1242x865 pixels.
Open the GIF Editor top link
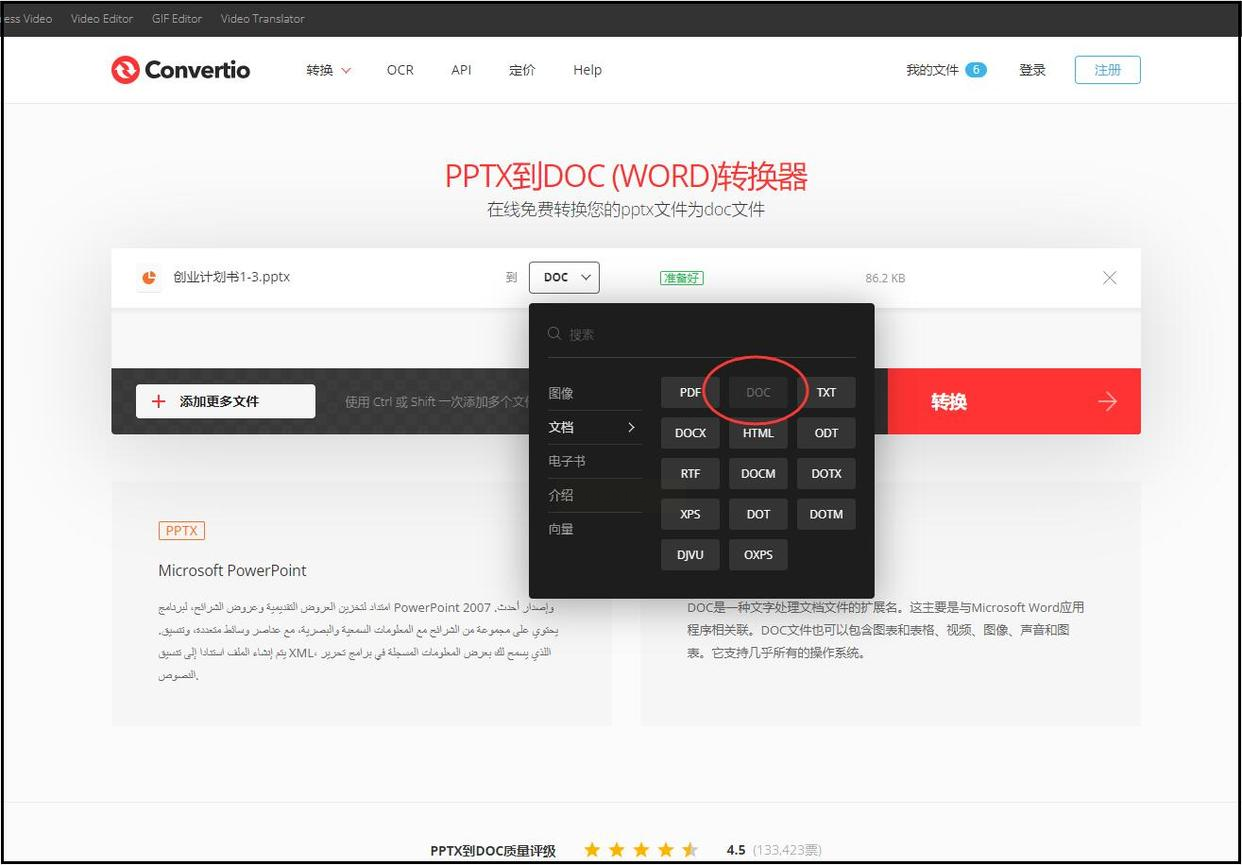tap(177, 19)
